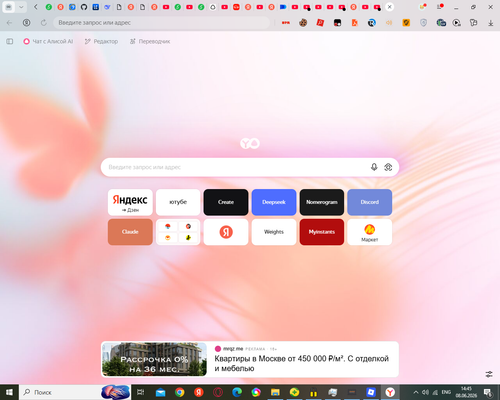Open the Discord tile
The height and width of the screenshot is (400, 500).
tap(370, 202)
